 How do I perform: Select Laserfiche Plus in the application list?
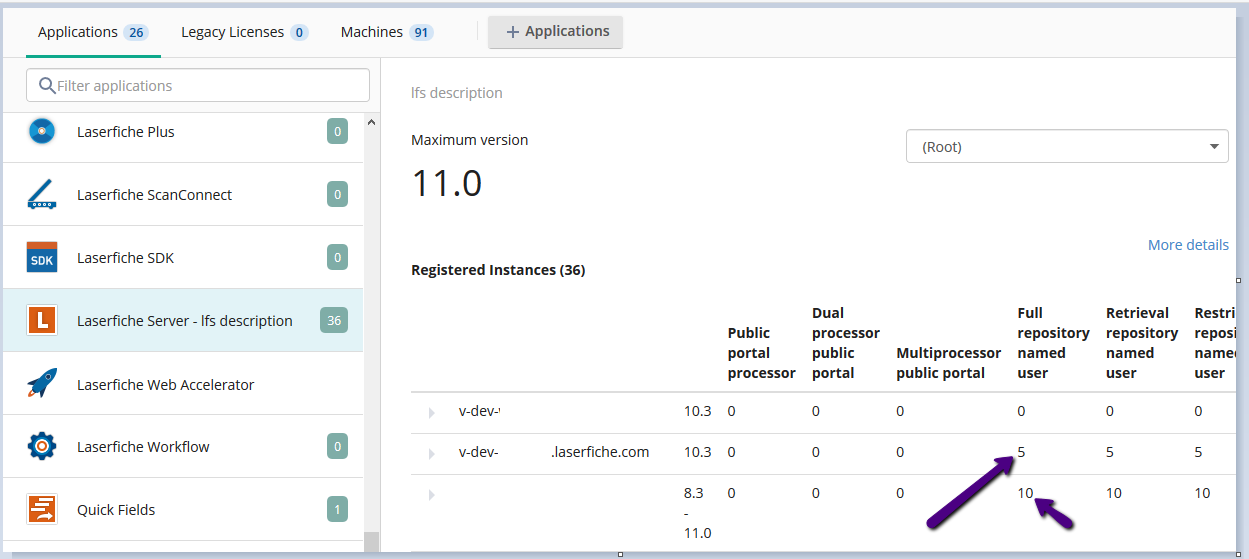point(182,132)
